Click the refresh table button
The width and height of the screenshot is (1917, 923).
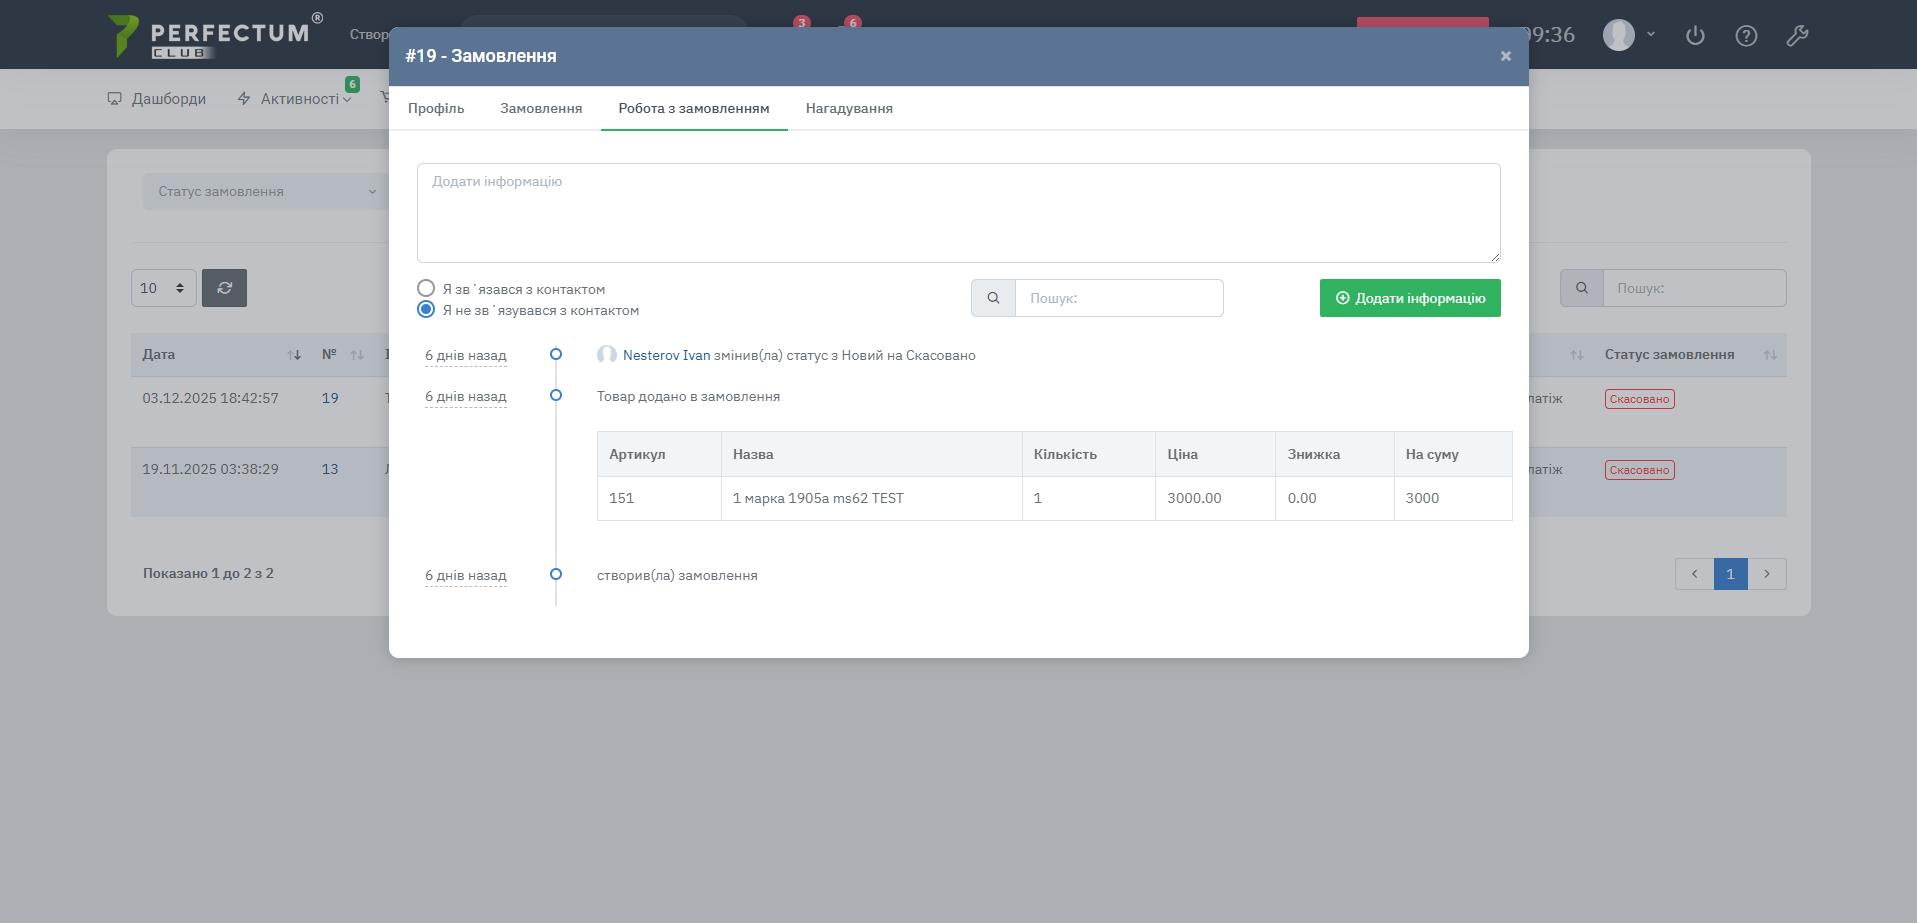pyautogui.click(x=224, y=288)
